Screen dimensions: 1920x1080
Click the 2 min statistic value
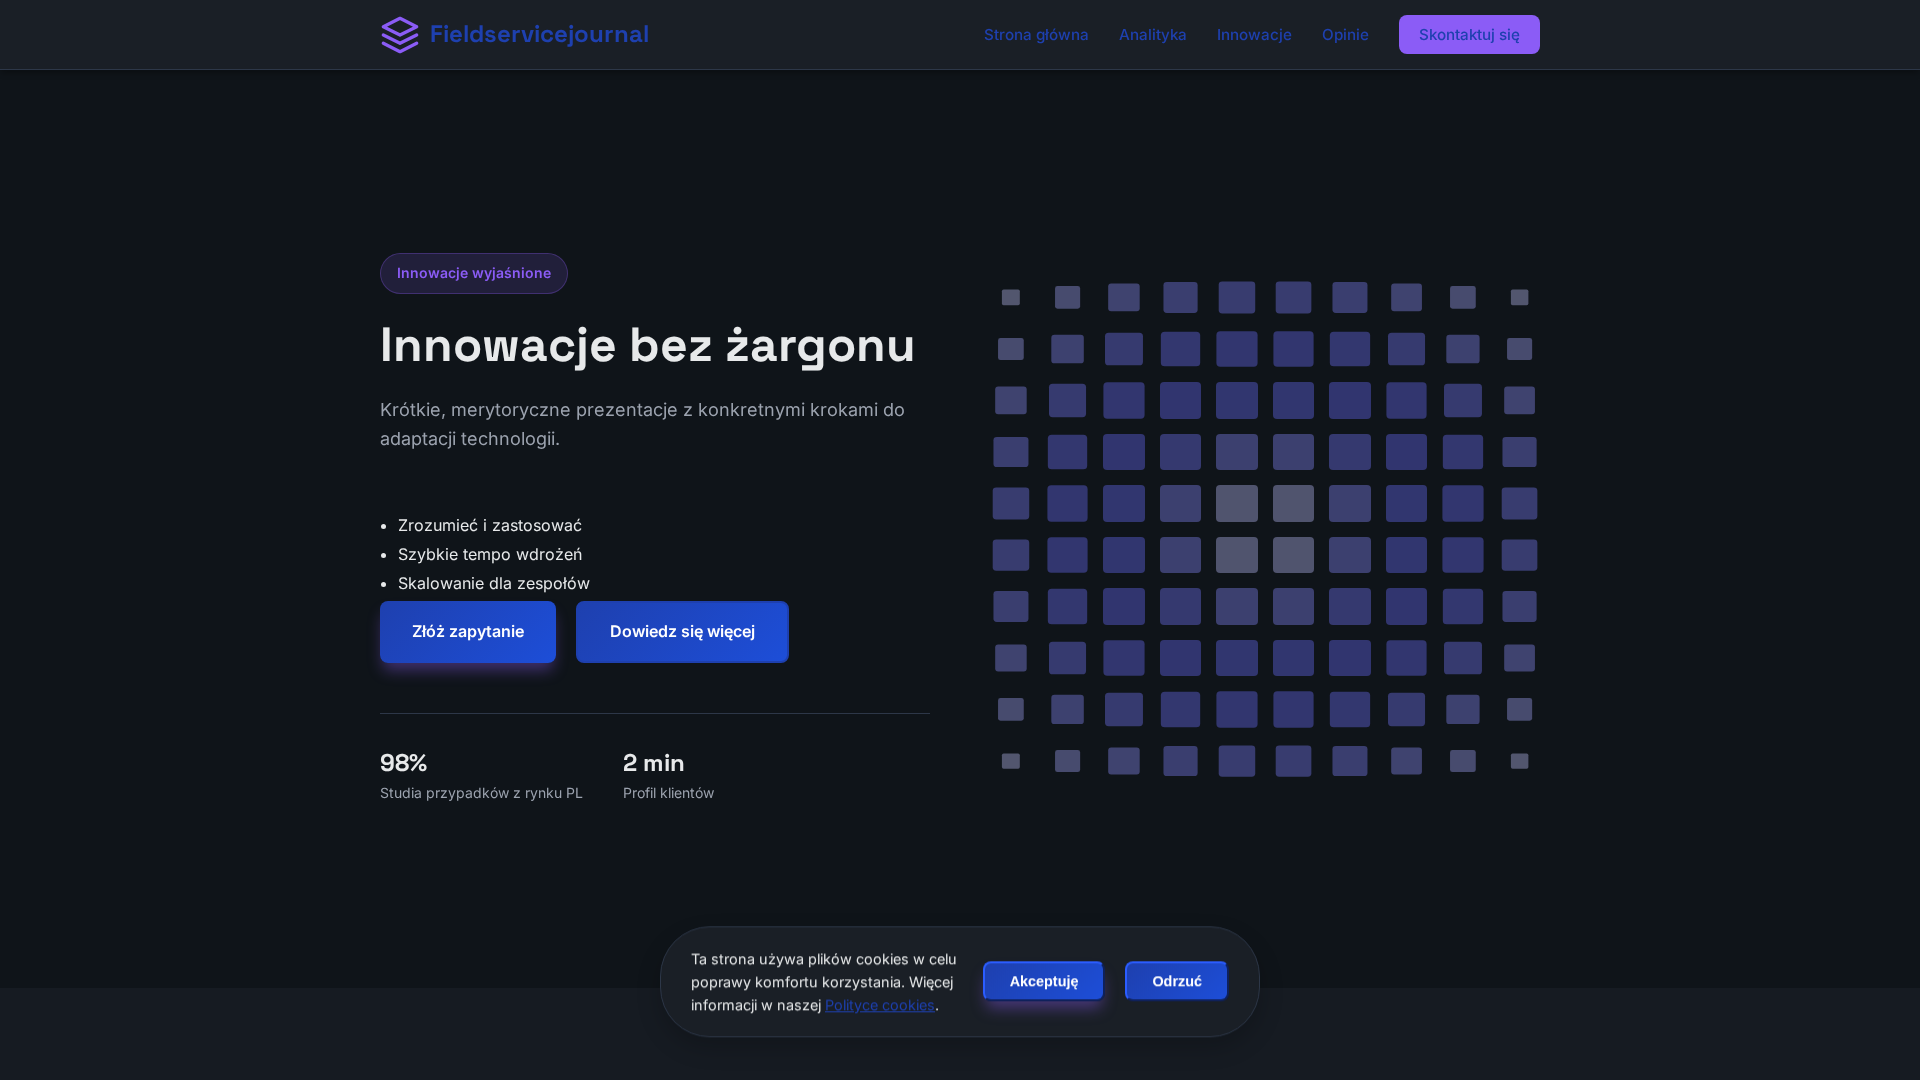pos(654,763)
